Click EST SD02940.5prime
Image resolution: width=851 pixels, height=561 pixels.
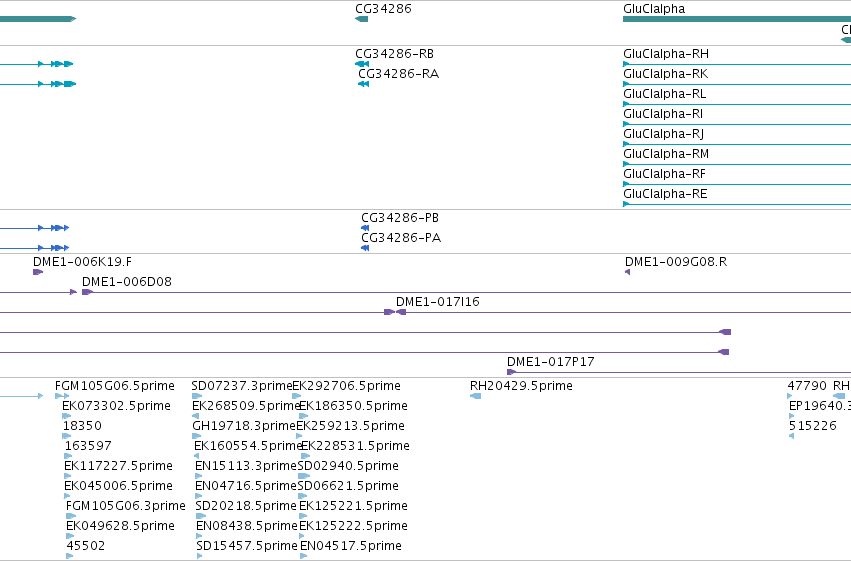point(348,466)
